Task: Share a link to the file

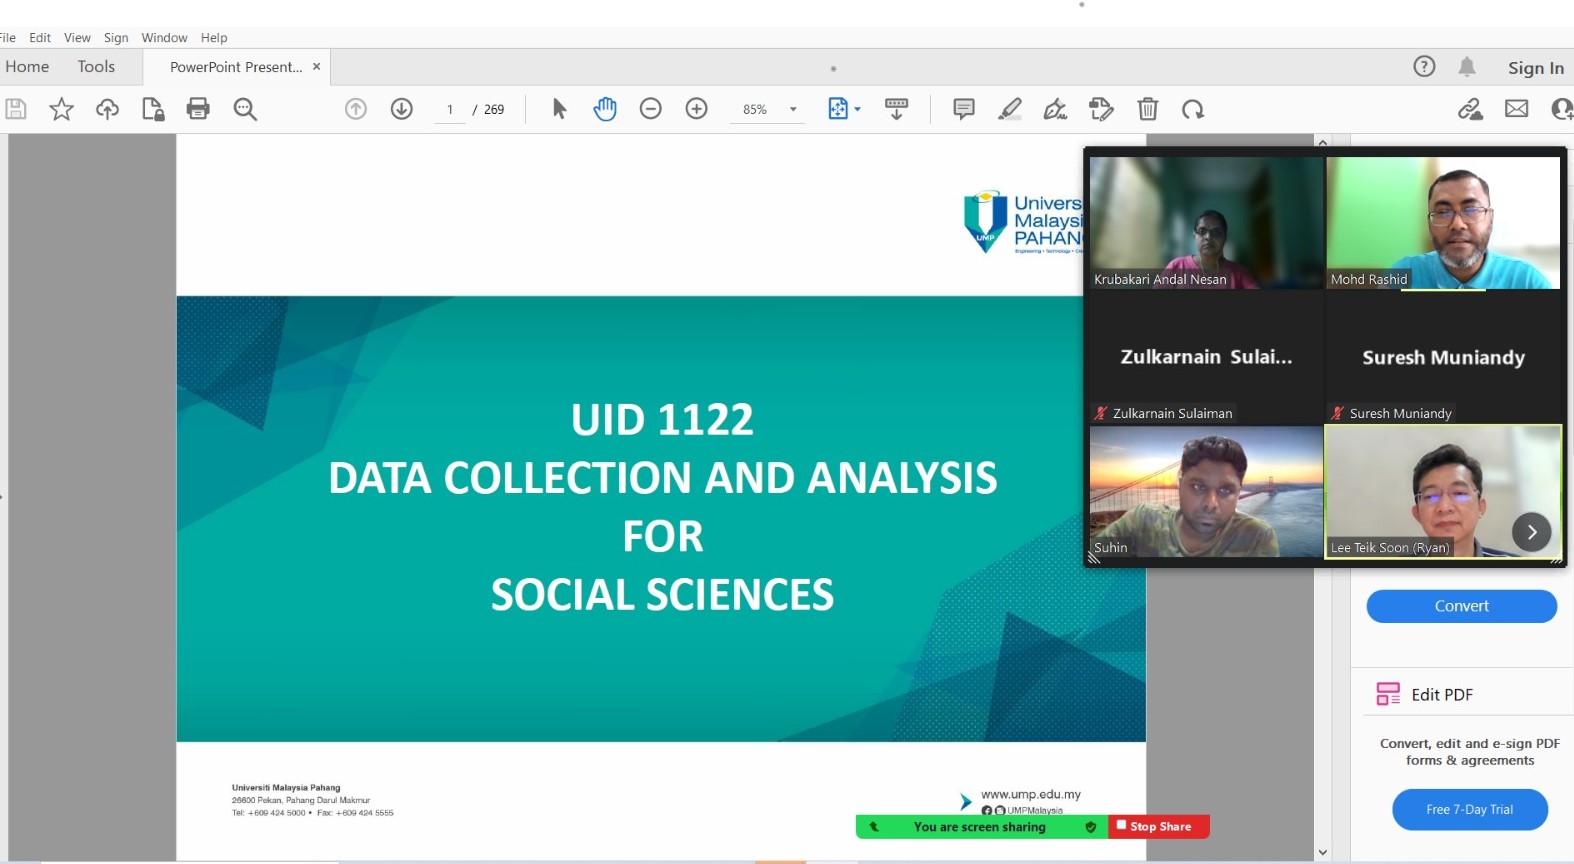Action: [1470, 109]
